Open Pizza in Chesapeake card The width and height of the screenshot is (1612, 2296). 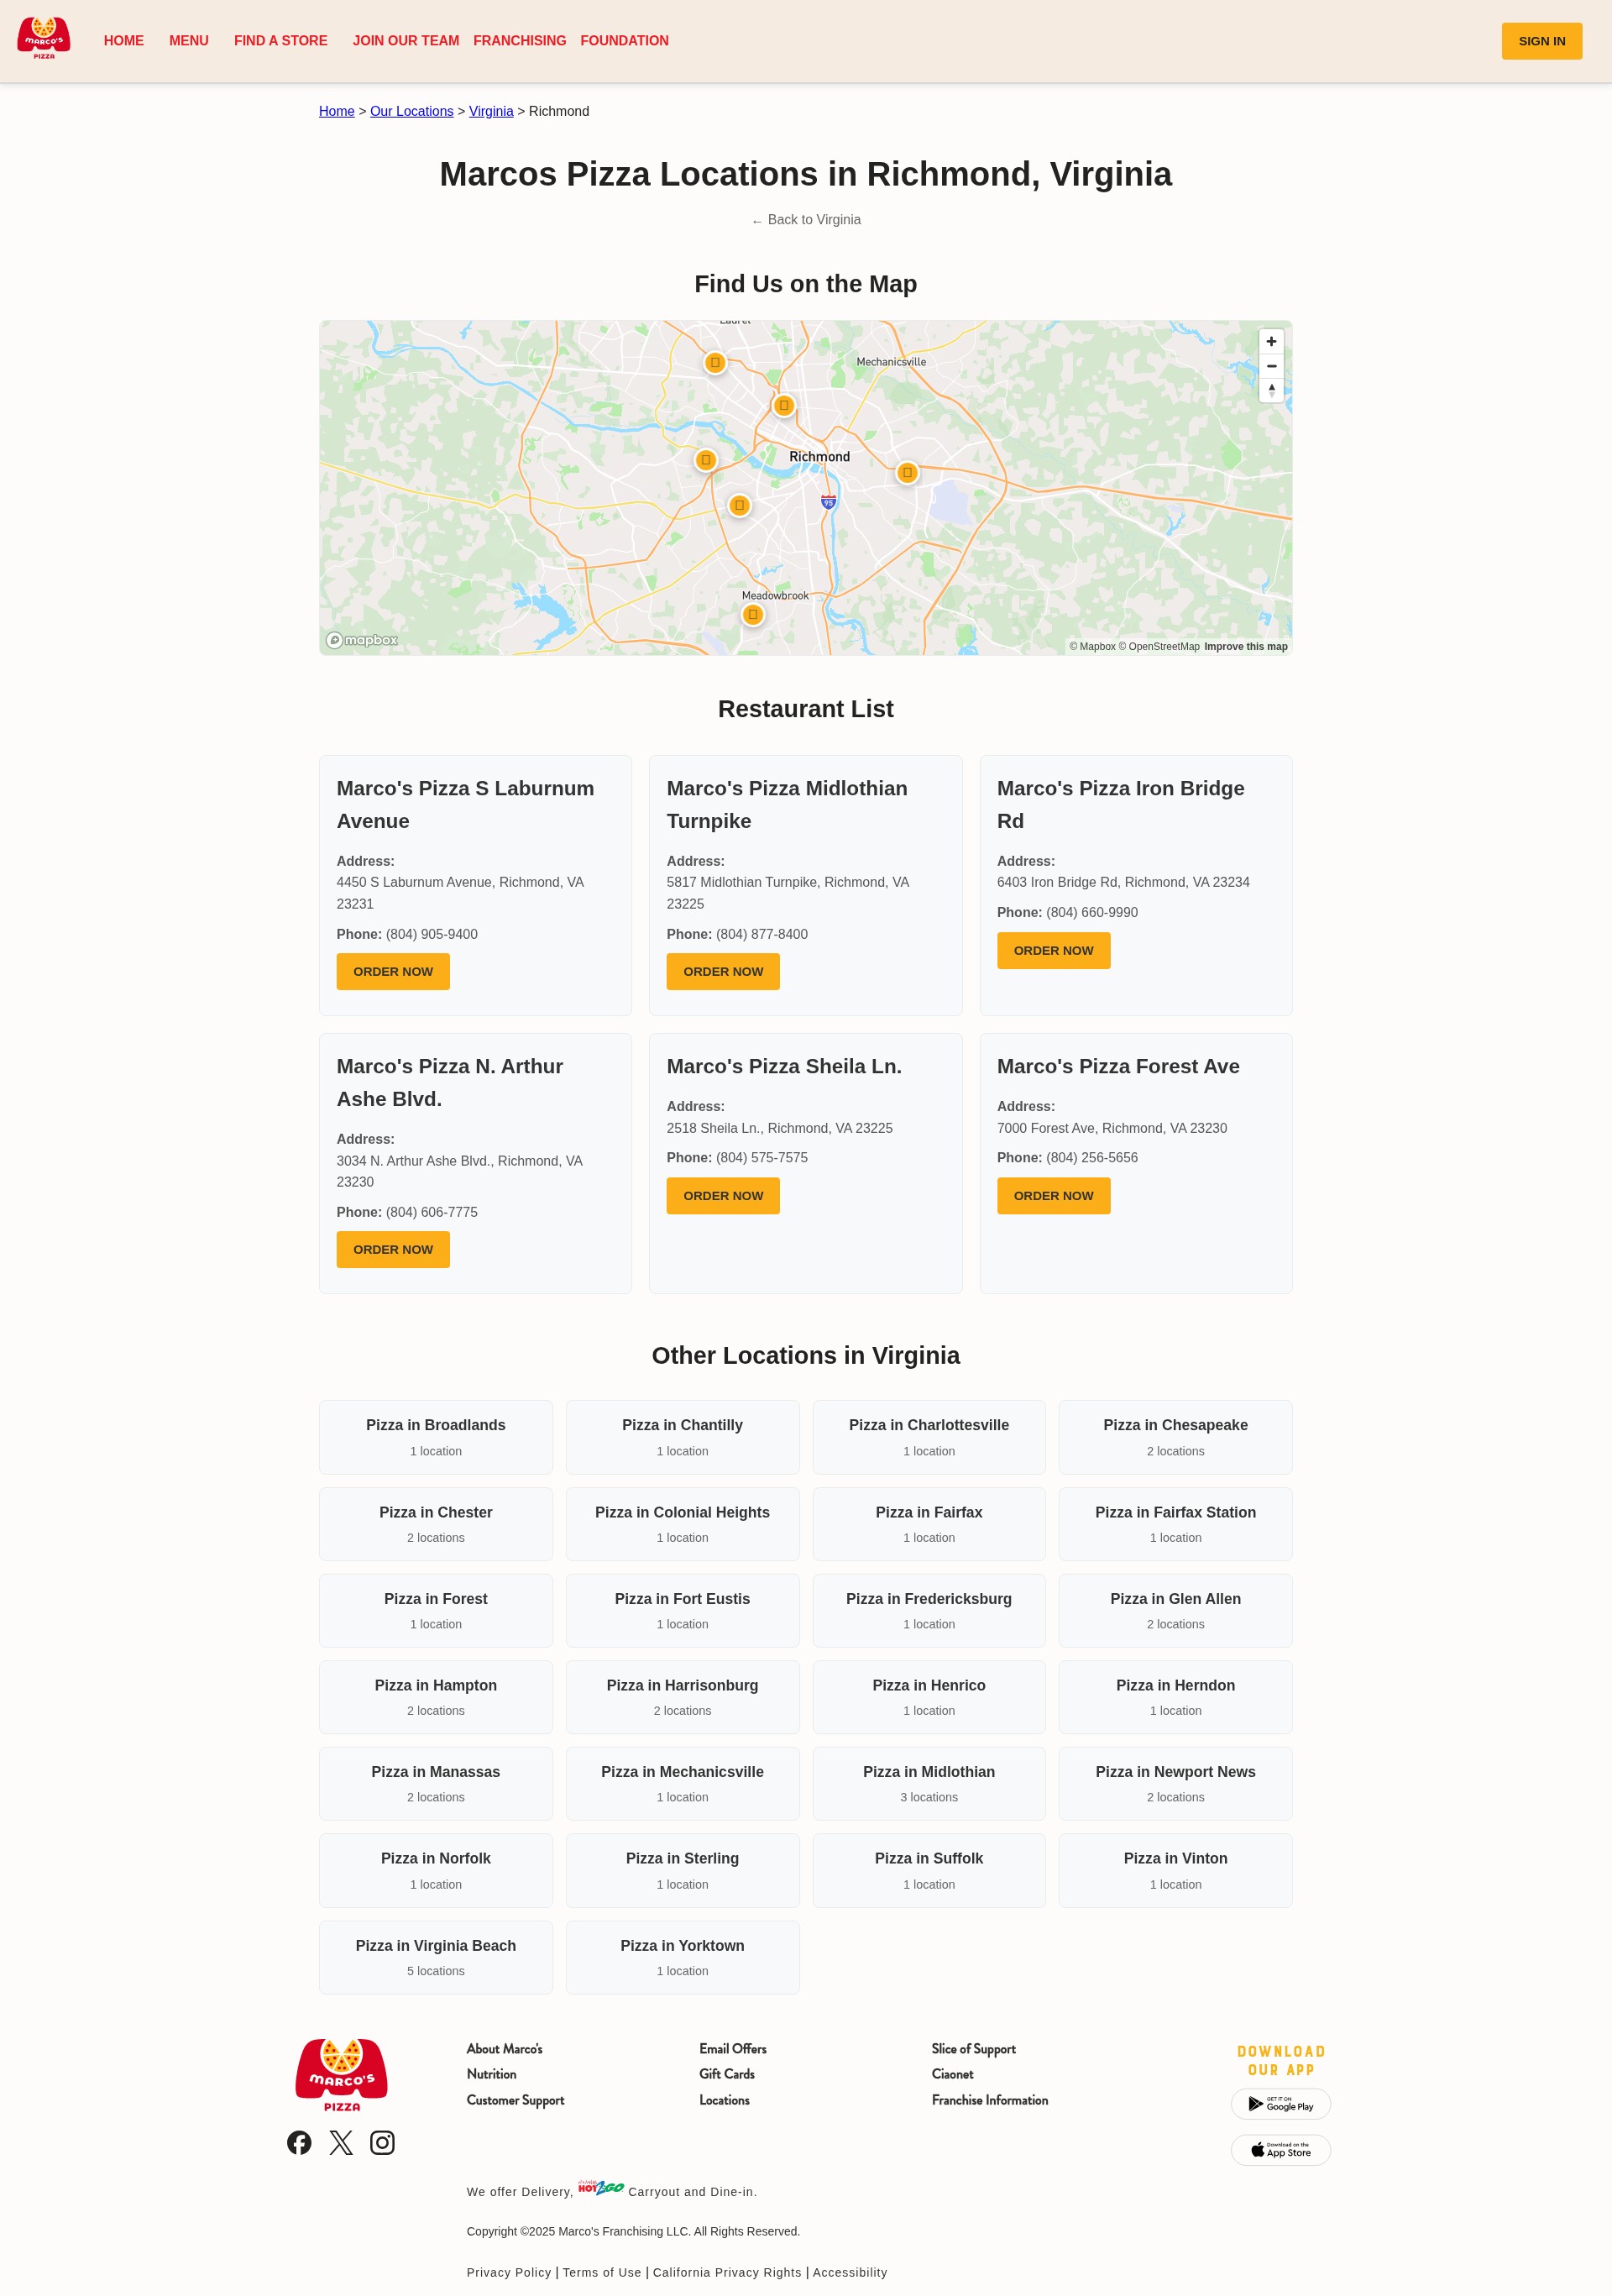pyautogui.click(x=1176, y=1437)
